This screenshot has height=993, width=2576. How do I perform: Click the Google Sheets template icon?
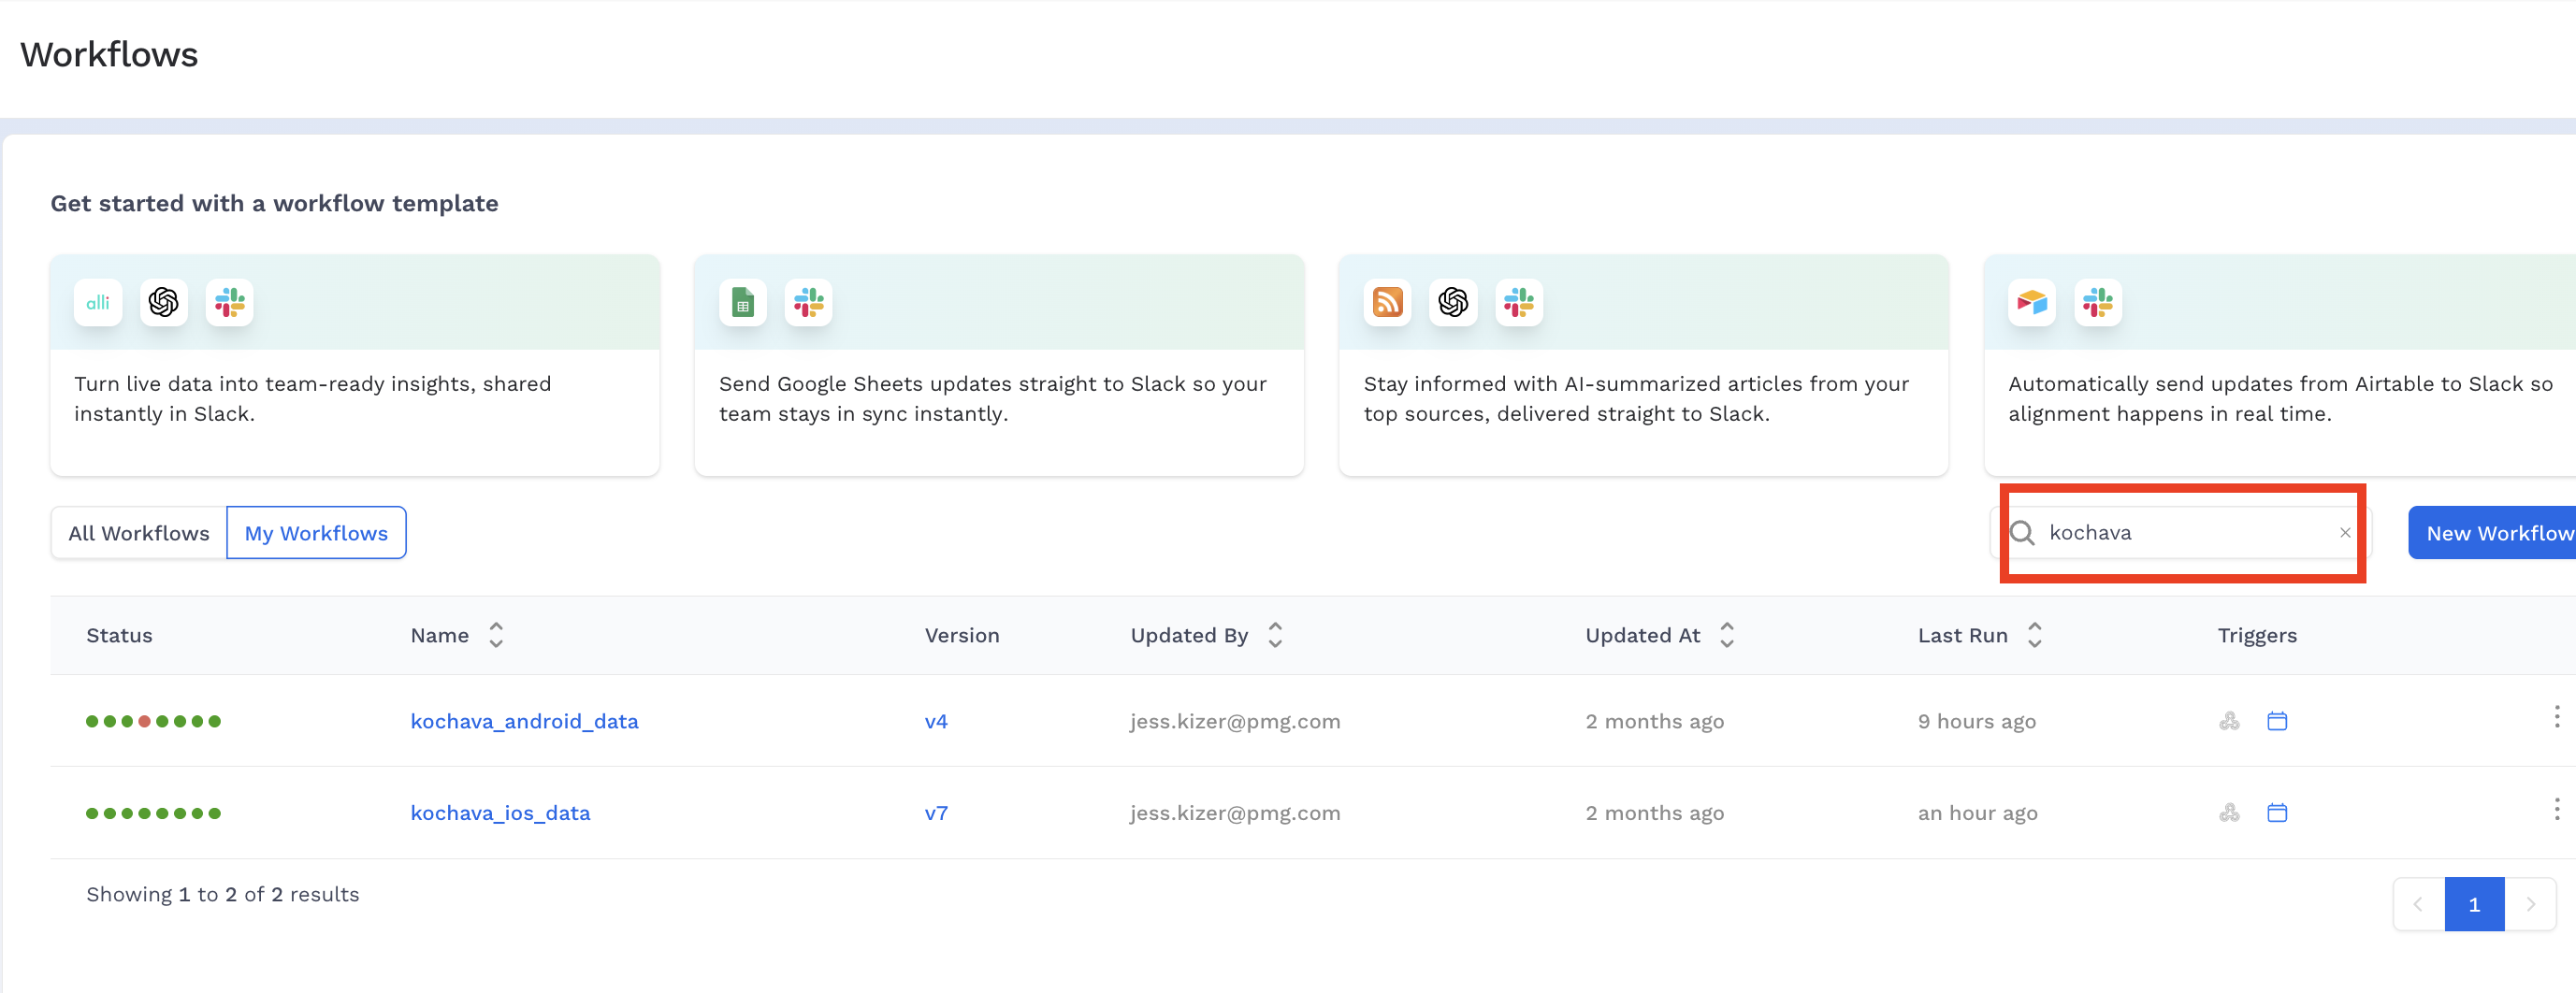742,302
